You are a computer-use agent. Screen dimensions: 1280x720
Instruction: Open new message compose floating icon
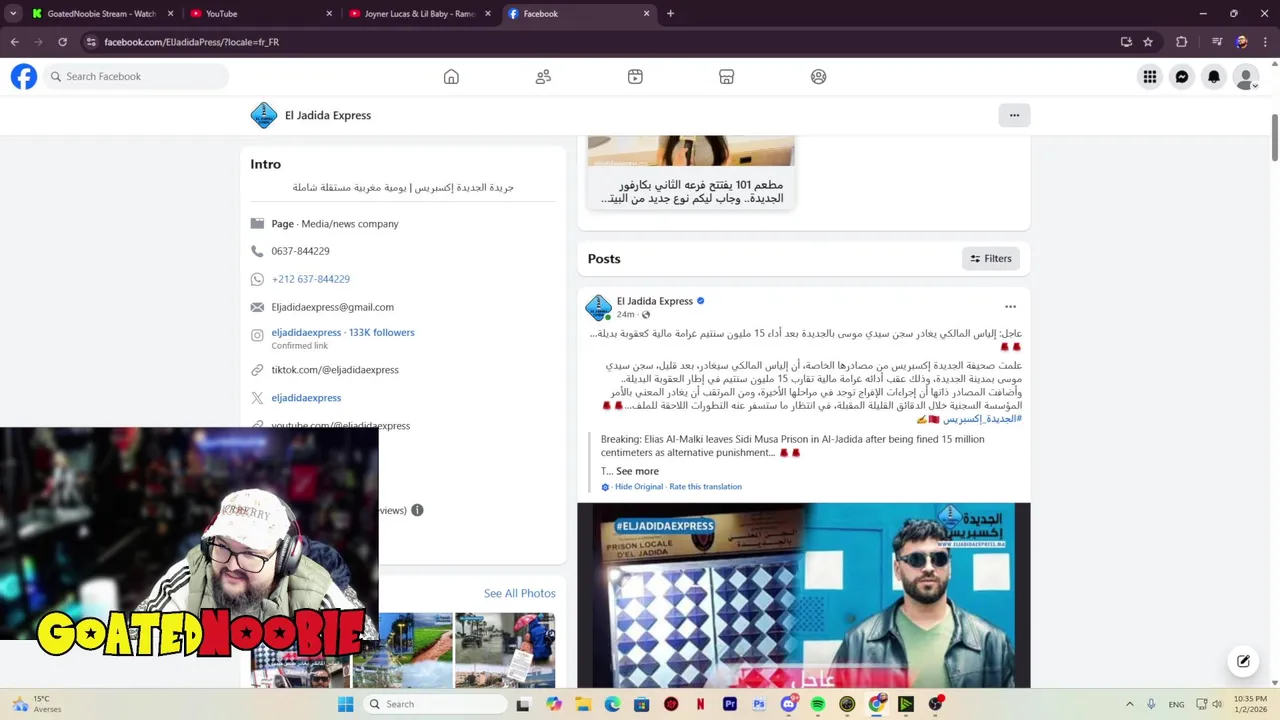coord(1243,661)
